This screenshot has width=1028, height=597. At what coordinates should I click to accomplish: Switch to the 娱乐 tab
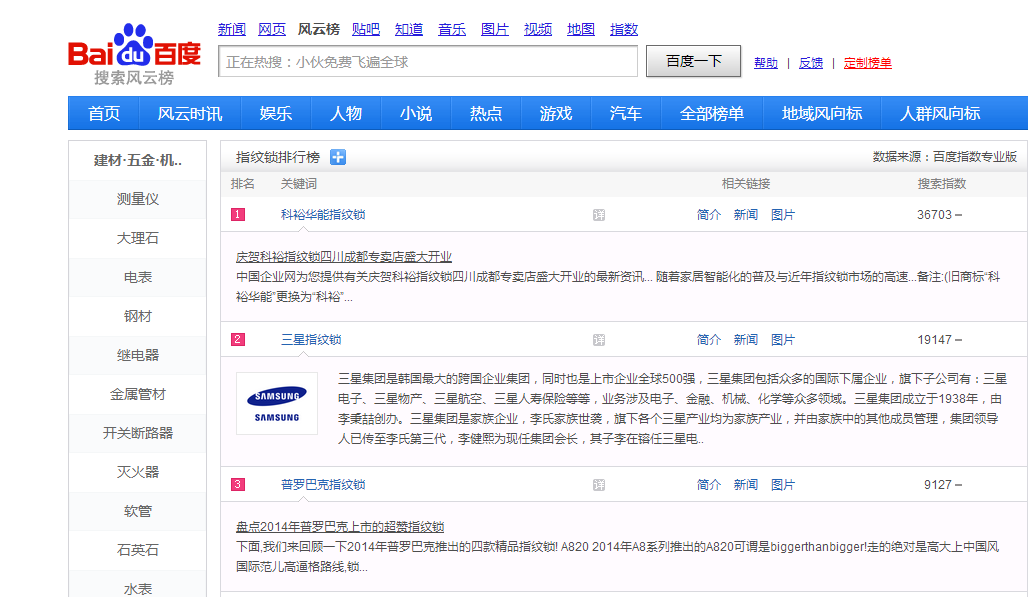[x=275, y=113]
